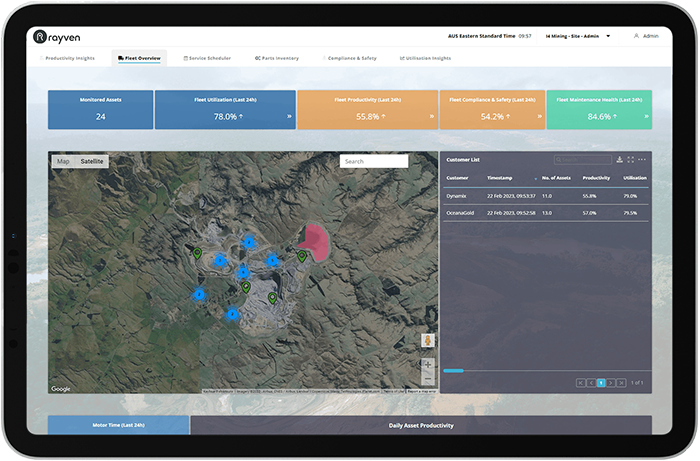Viewport: 700px width, 461px height.
Task: Click the Rayven logo
Action: coord(57,37)
